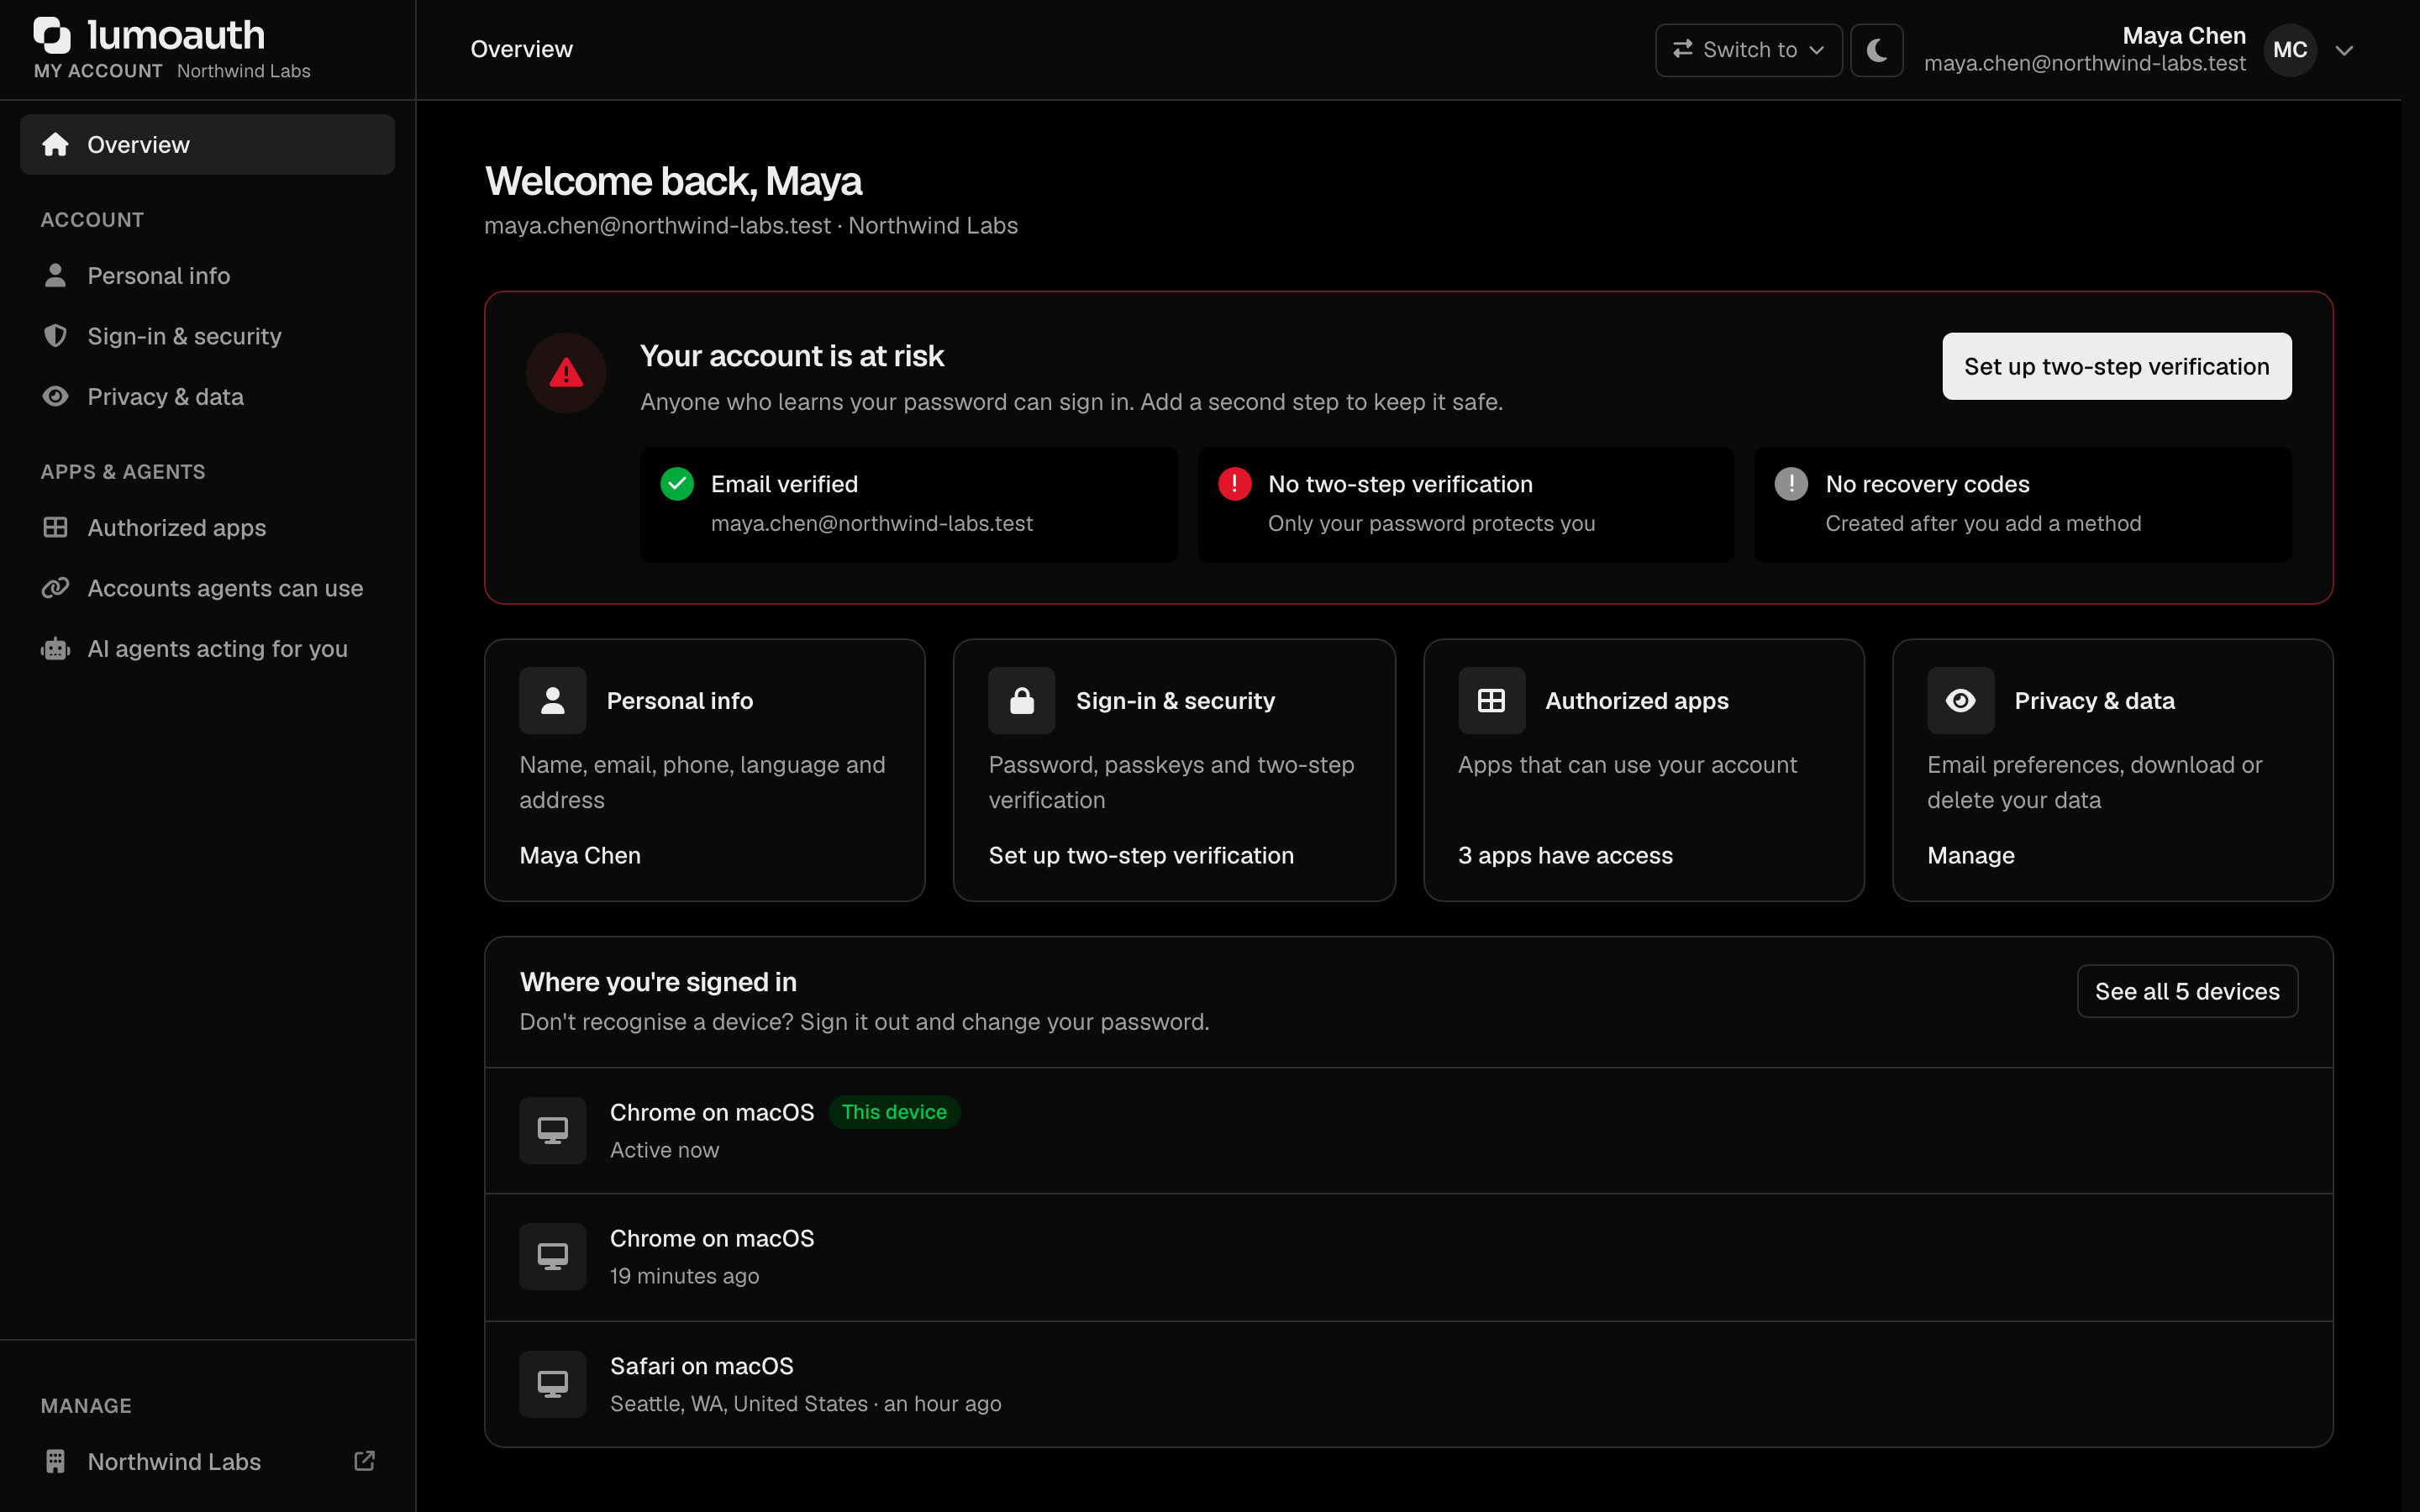The width and height of the screenshot is (2420, 1512).
Task: Open Authorized apps in sidebar
Action: [x=207, y=528]
